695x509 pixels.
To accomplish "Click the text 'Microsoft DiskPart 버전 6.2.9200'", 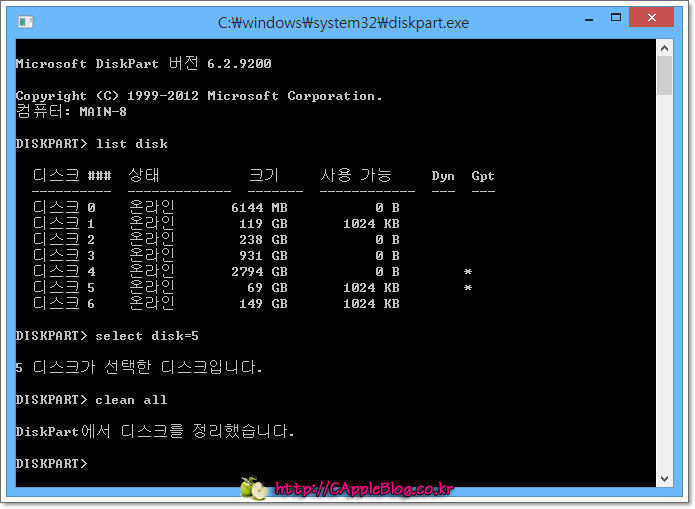I will 143,63.
